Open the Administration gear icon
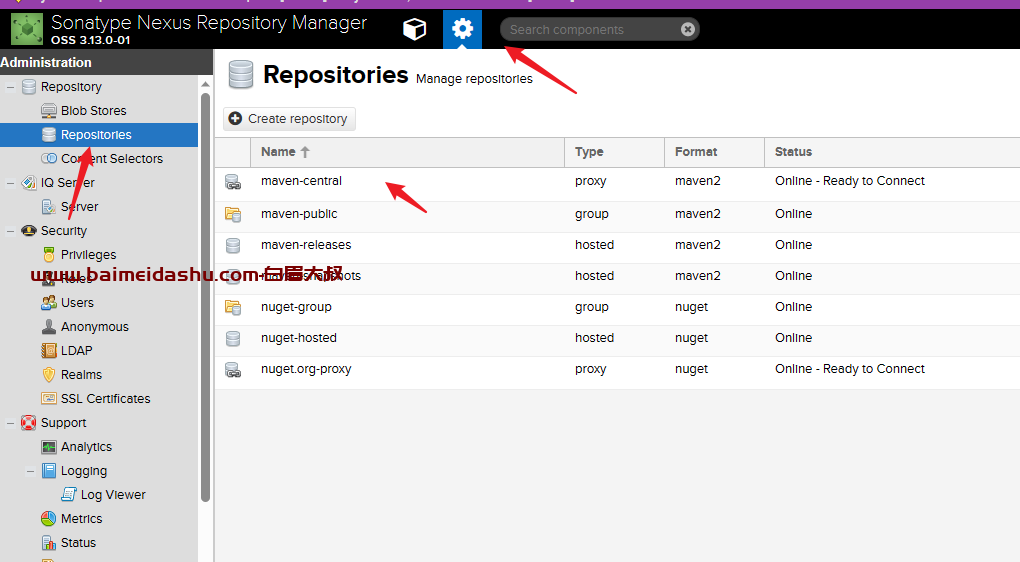1020x562 pixels. point(463,29)
